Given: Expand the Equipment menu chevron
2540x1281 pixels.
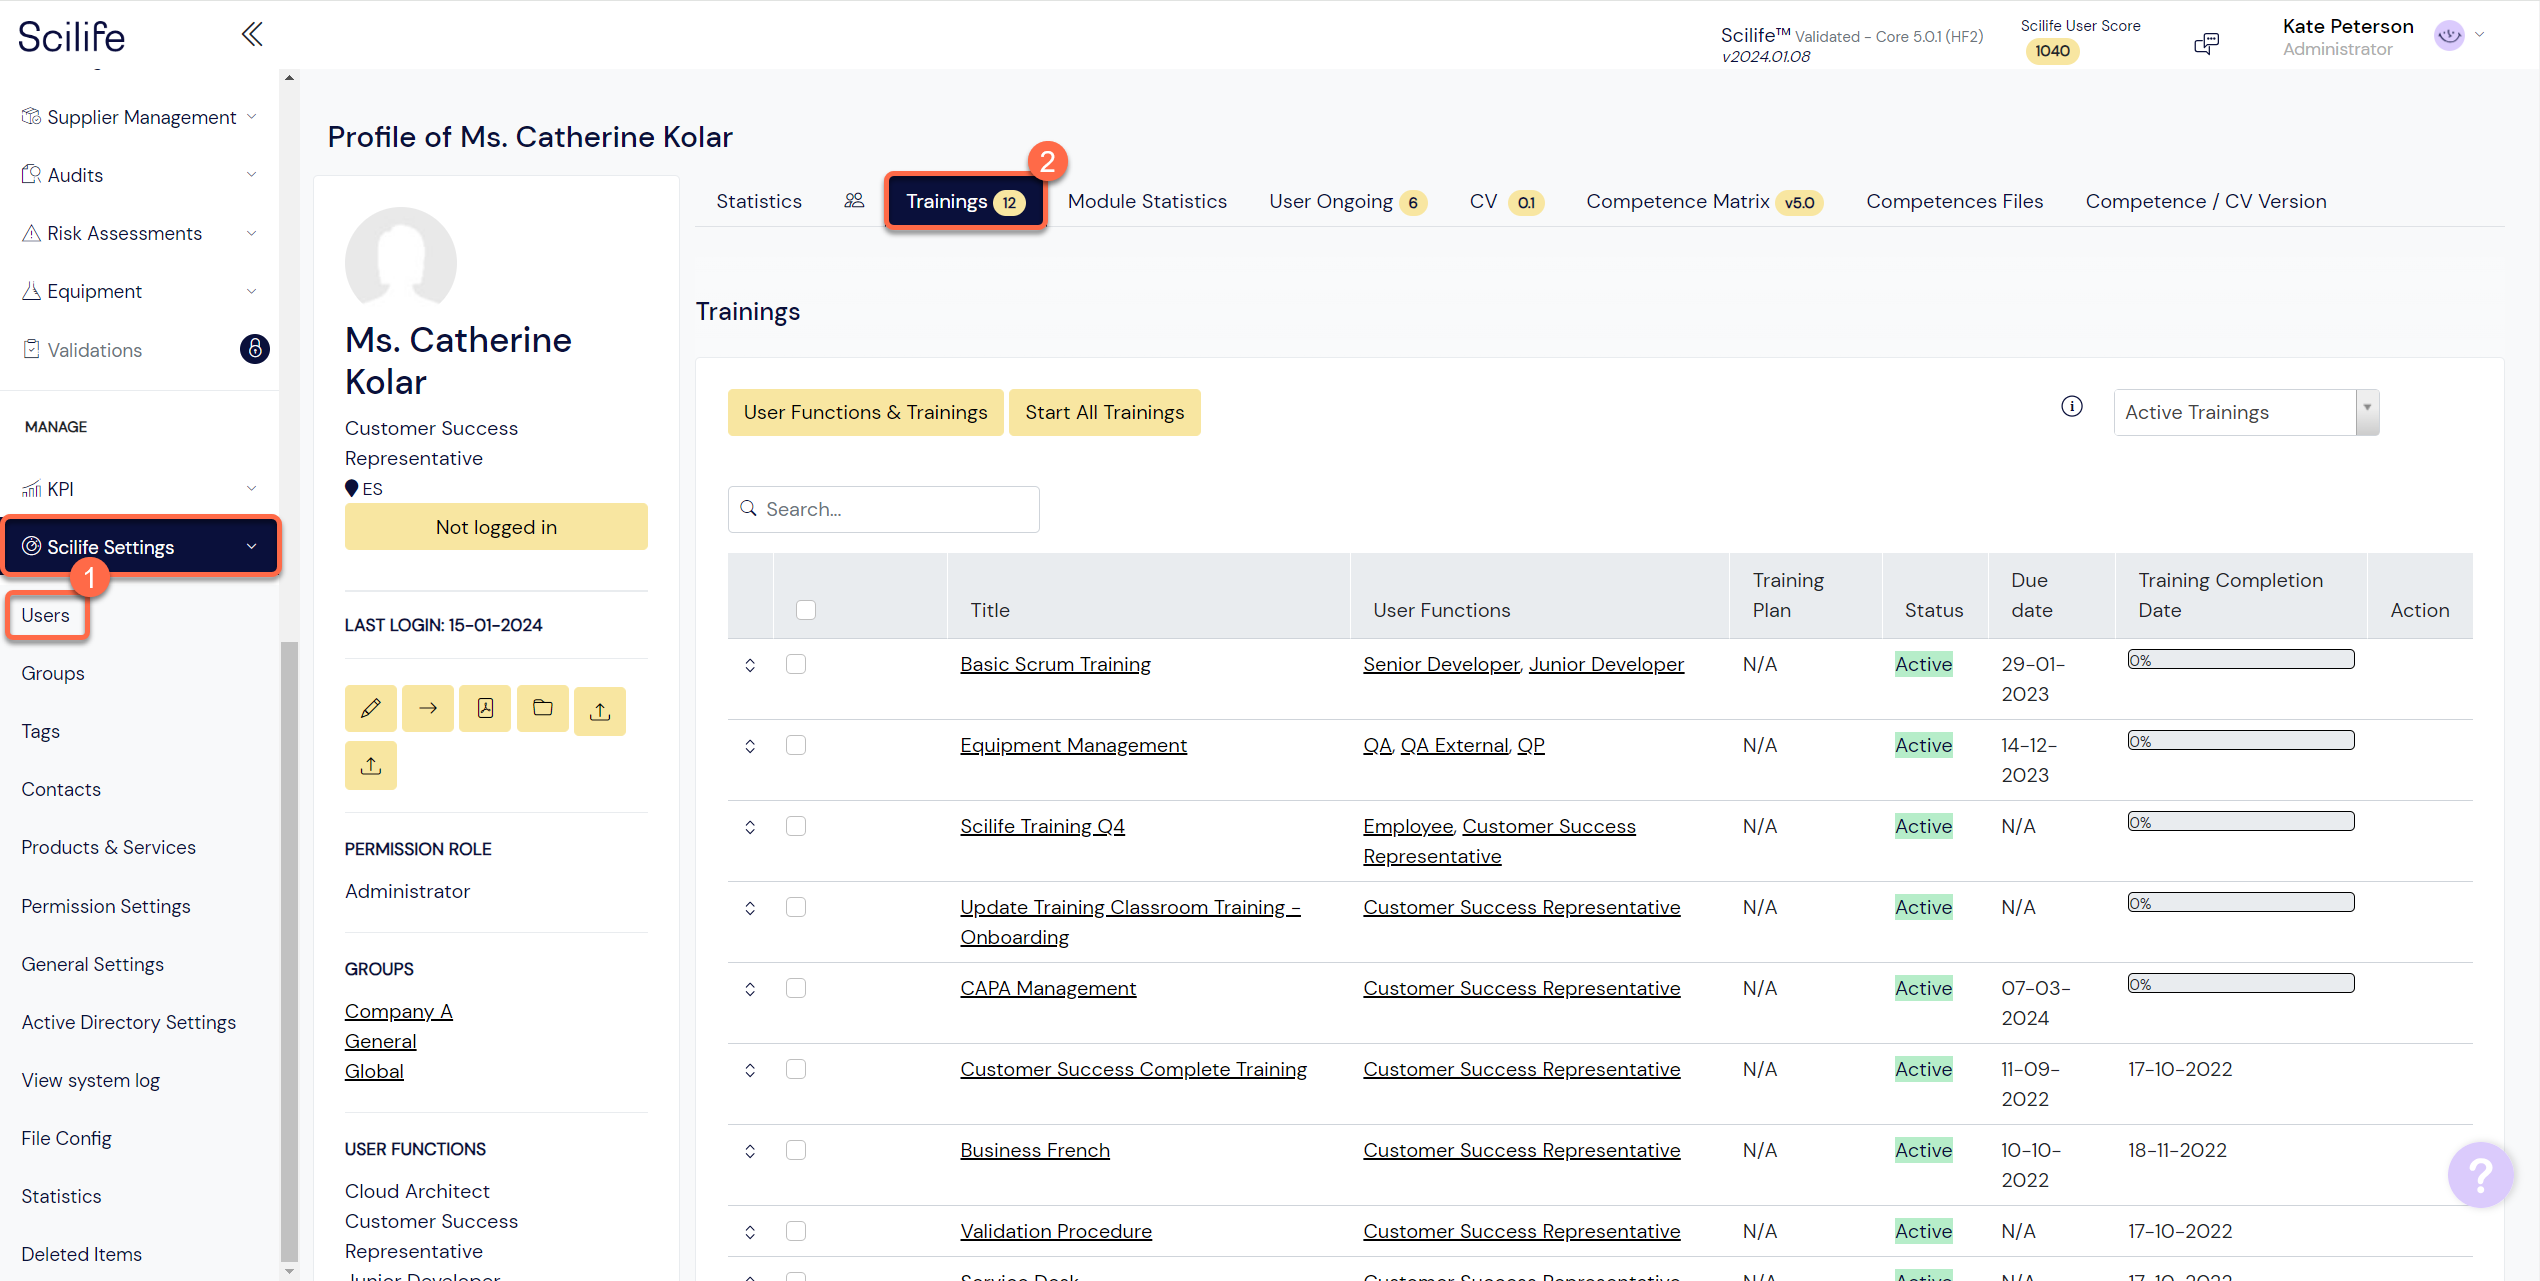Looking at the screenshot, I should coord(251,291).
